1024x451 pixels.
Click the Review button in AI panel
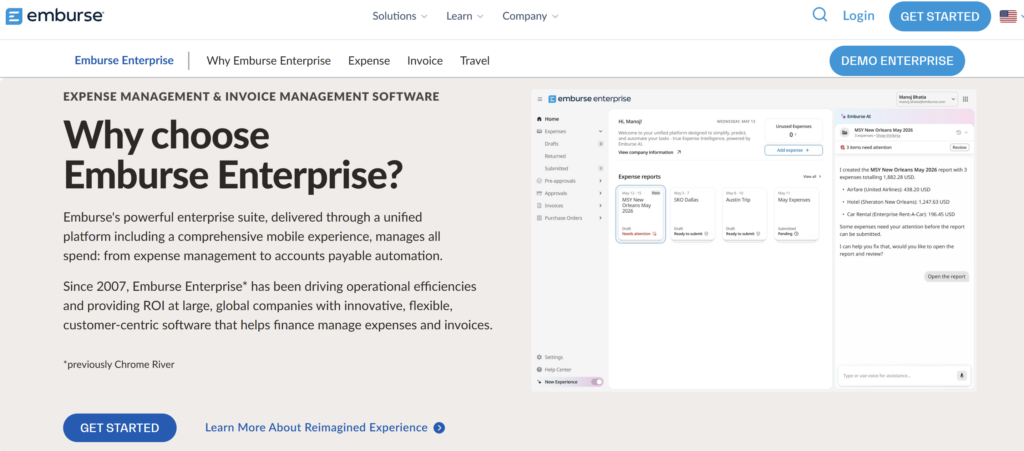coord(959,148)
